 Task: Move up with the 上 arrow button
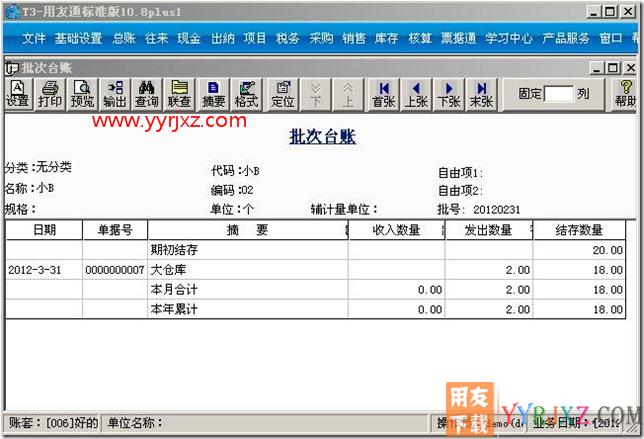348,94
